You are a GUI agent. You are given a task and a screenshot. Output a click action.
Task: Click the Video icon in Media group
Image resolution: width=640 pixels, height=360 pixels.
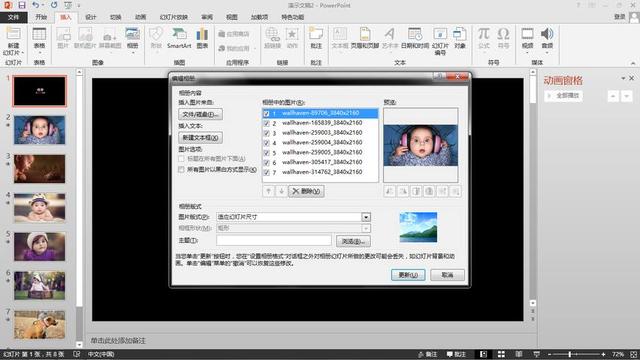tap(527, 35)
